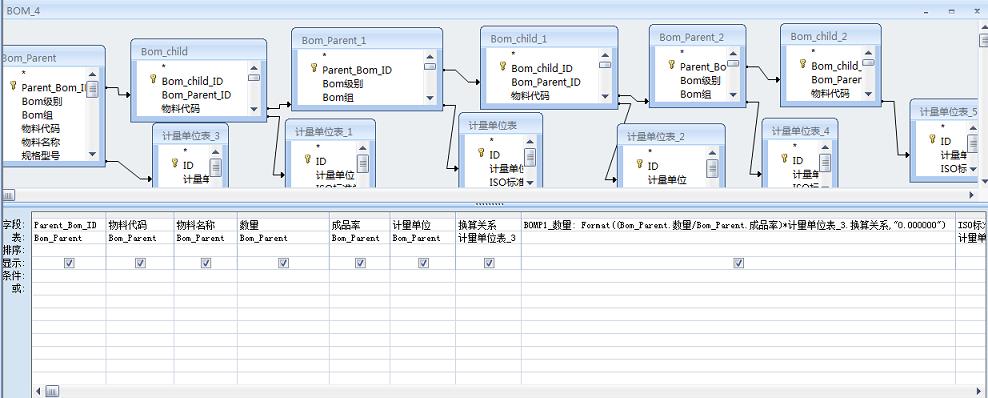
Task: Toggle the show checkbox under 换算关系 column
Action: tap(489, 263)
